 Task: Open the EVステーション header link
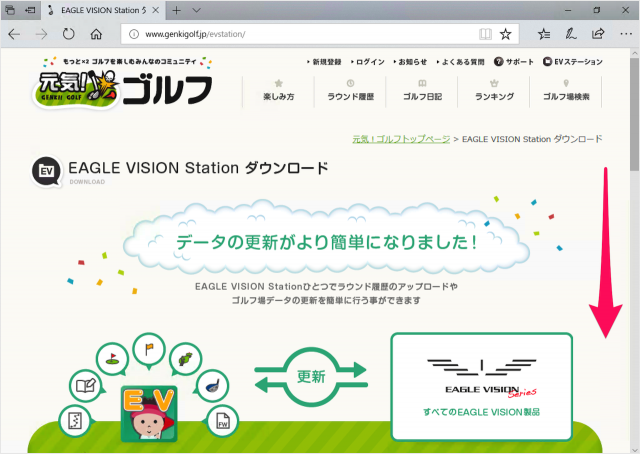pyautogui.click(x=573, y=62)
